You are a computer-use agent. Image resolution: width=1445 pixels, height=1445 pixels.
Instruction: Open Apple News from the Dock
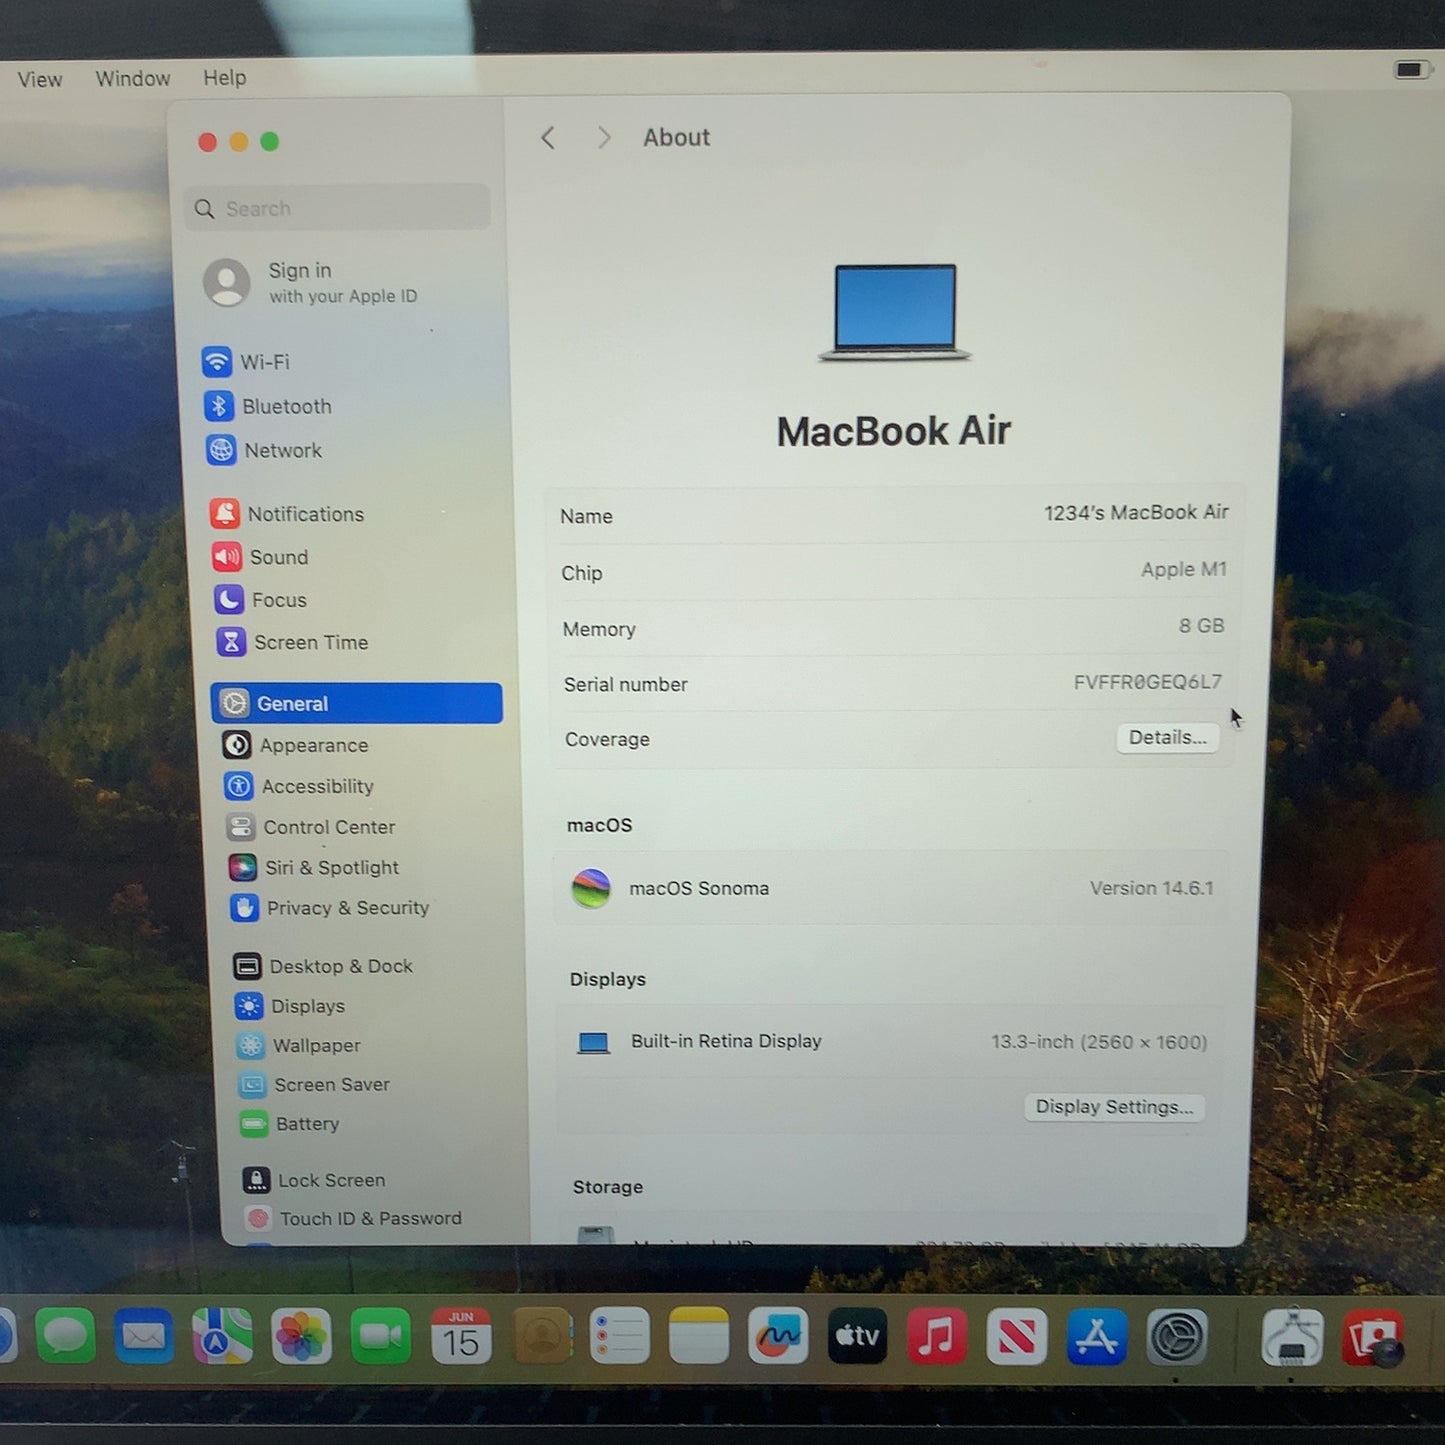pyautogui.click(x=1016, y=1336)
